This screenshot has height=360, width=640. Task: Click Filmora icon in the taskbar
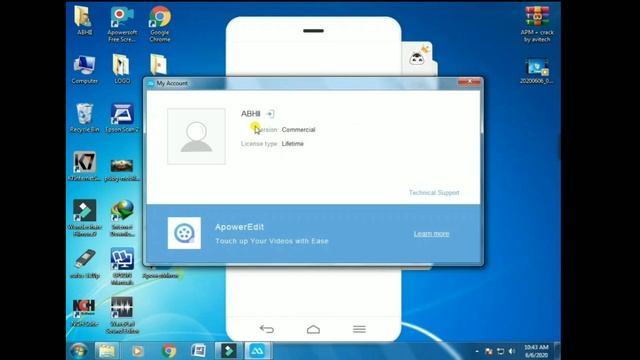pyautogui.click(x=229, y=351)
